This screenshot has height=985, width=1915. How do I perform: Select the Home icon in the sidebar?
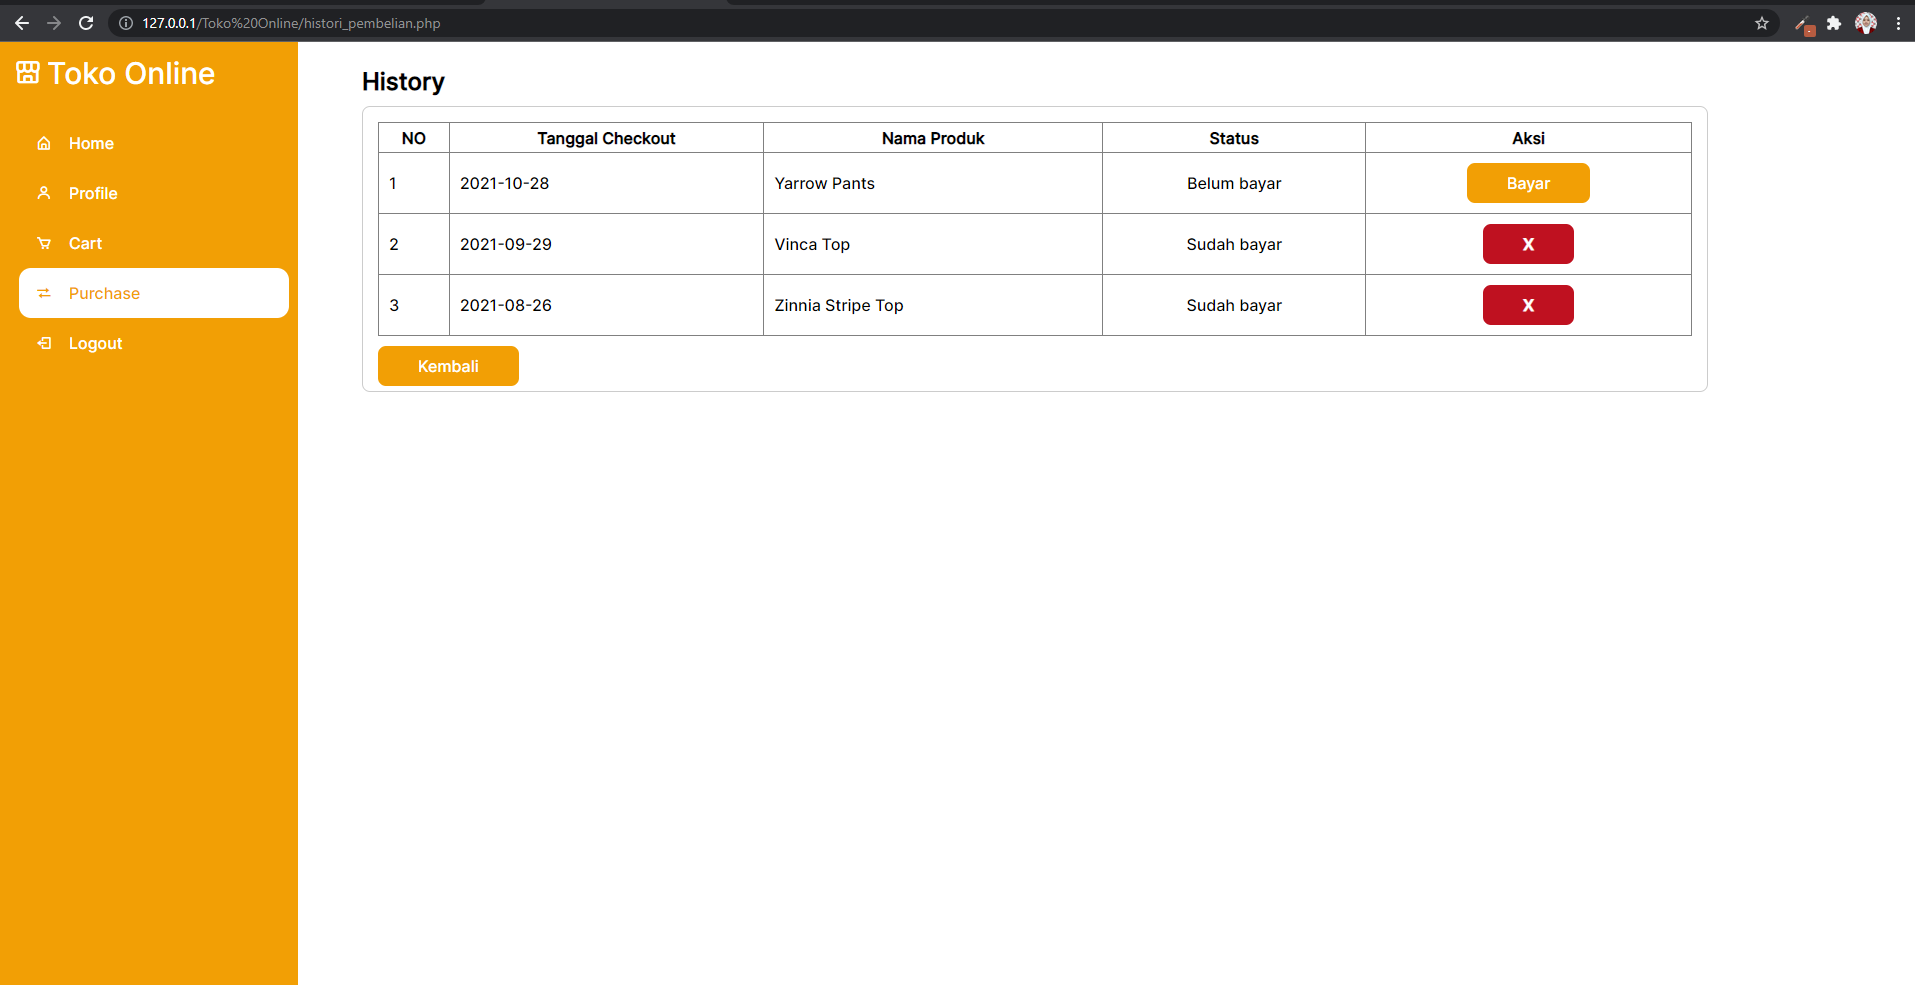[x=44, y=143]
